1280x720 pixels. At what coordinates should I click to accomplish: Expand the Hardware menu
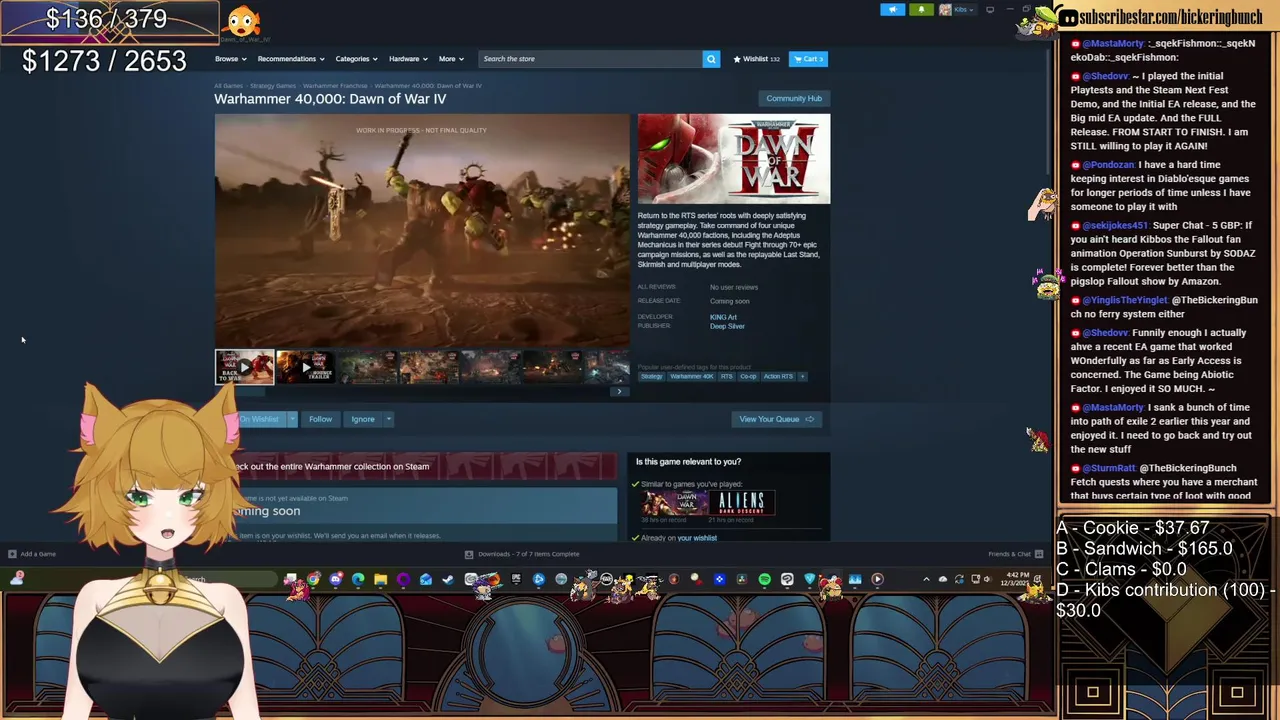(408, 59)
